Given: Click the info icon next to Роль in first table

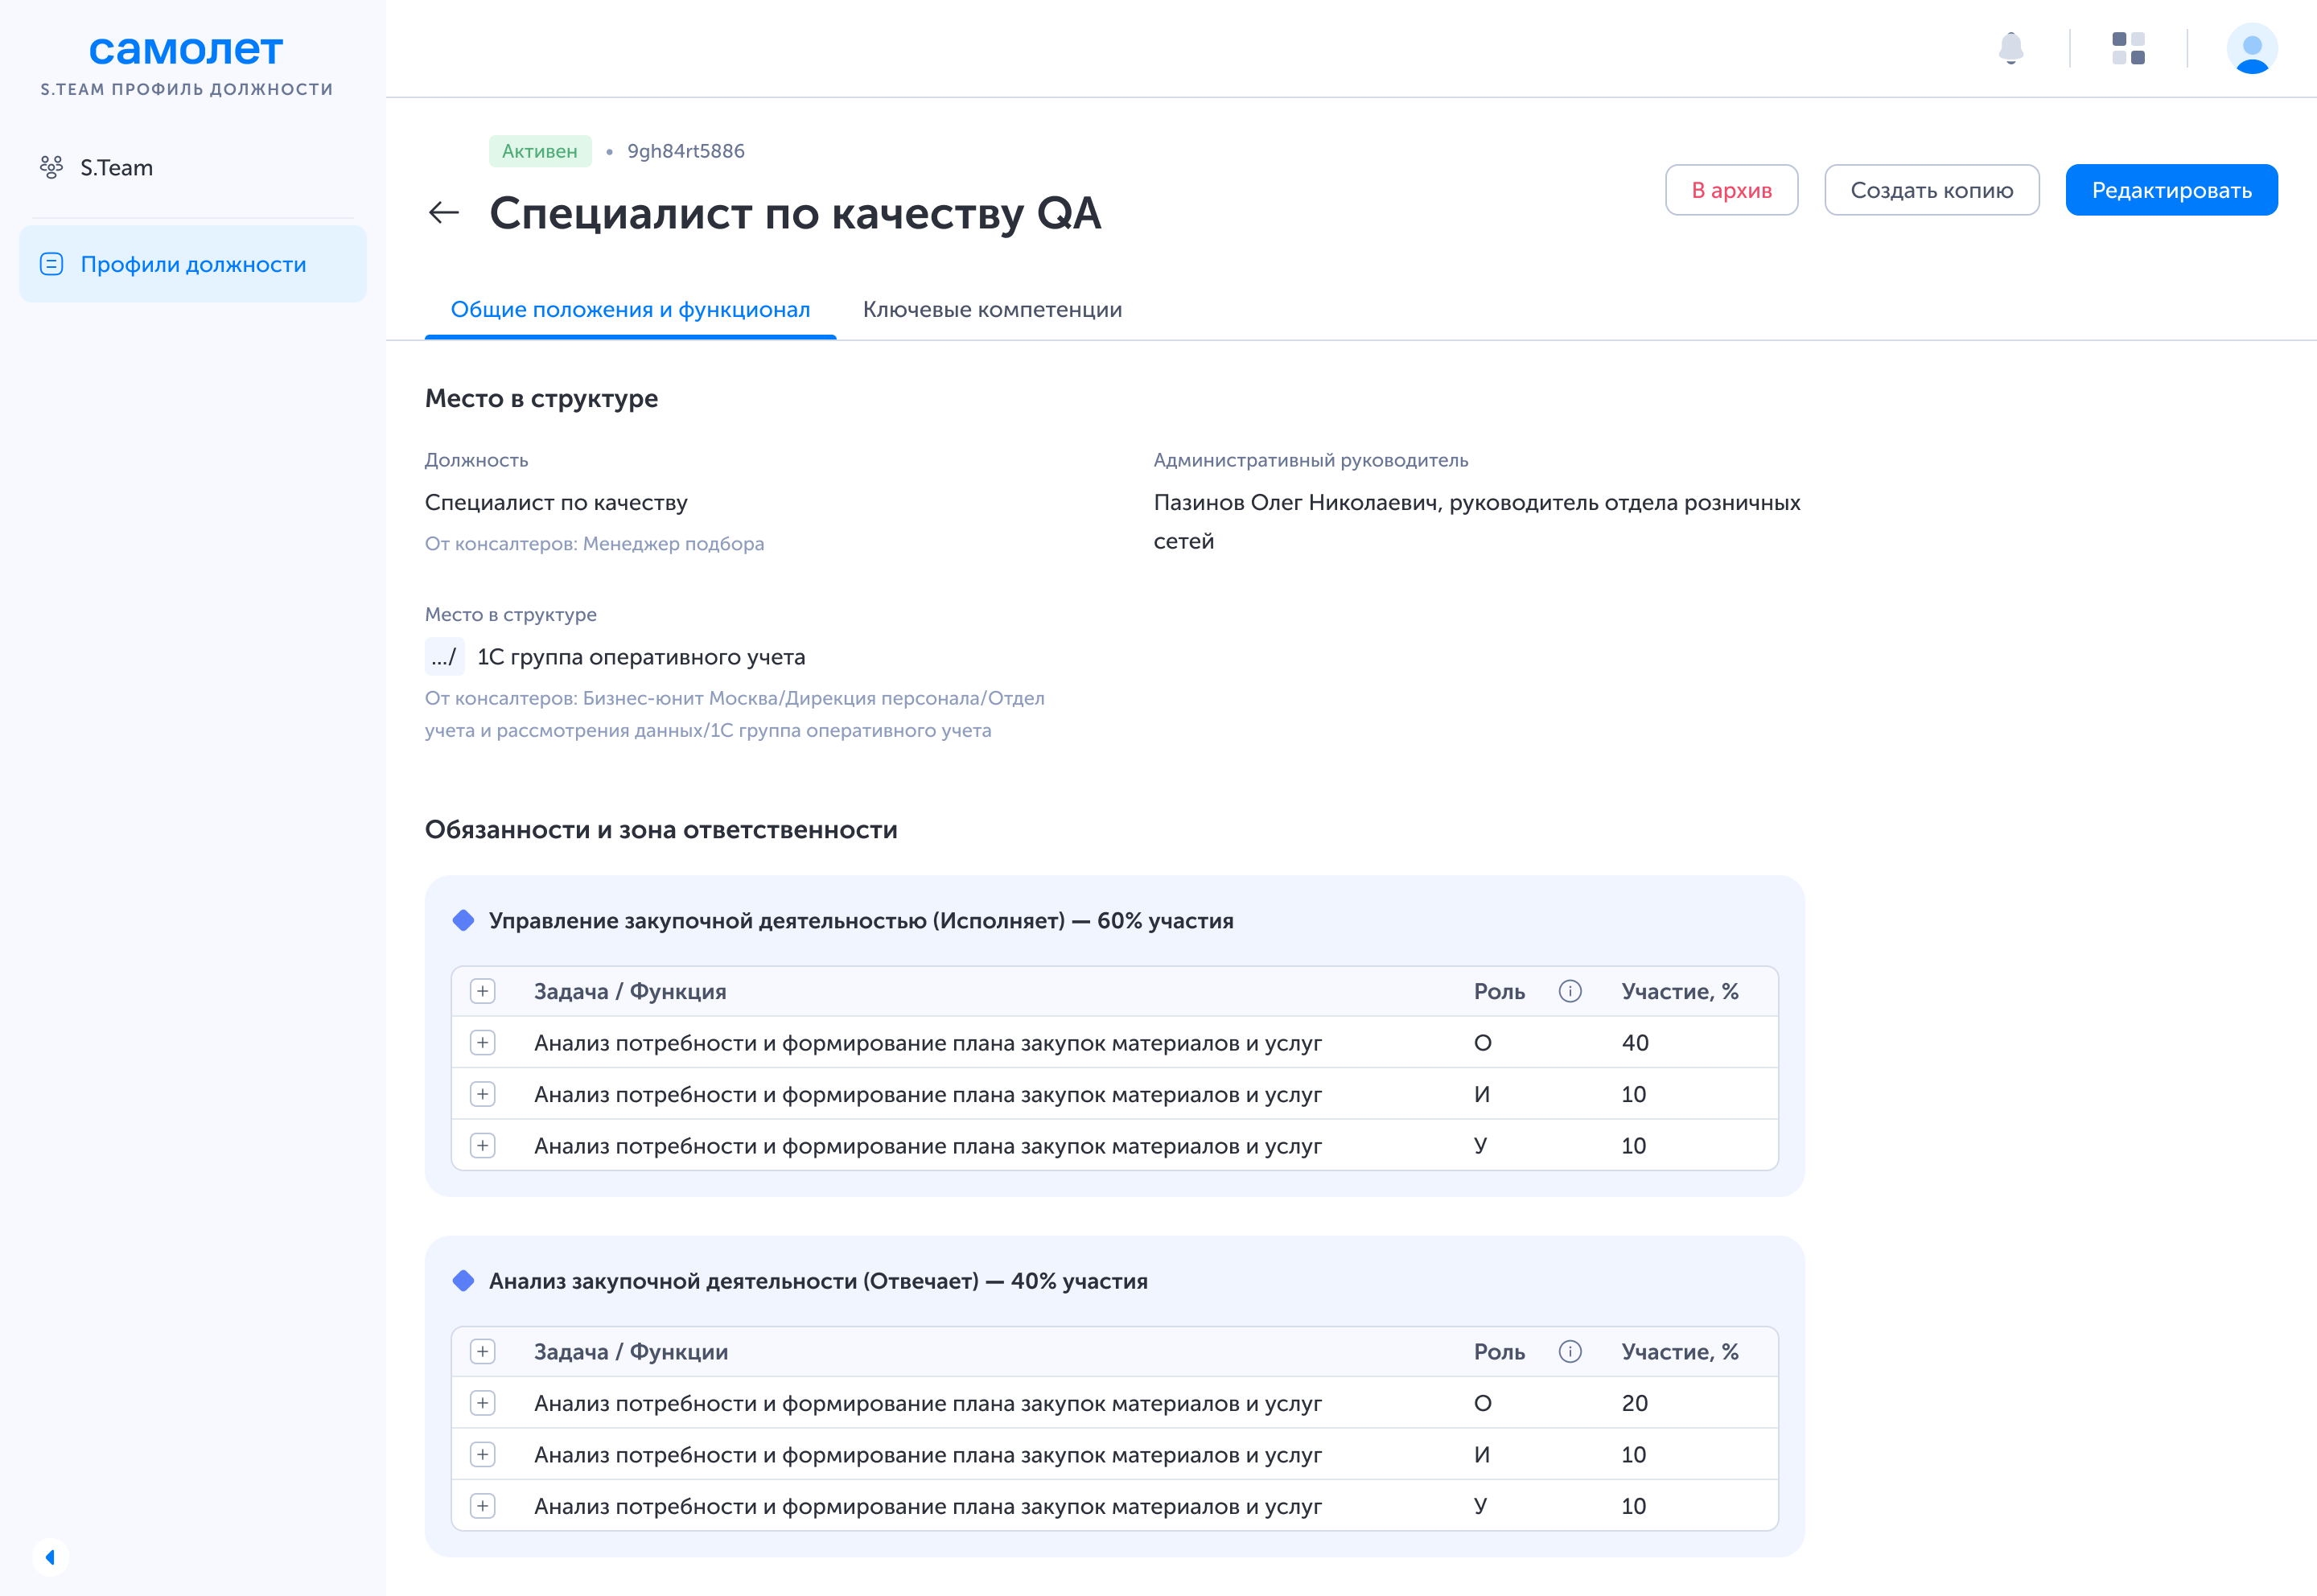Looking at the screenshot, I should (x=1570, y=991).
